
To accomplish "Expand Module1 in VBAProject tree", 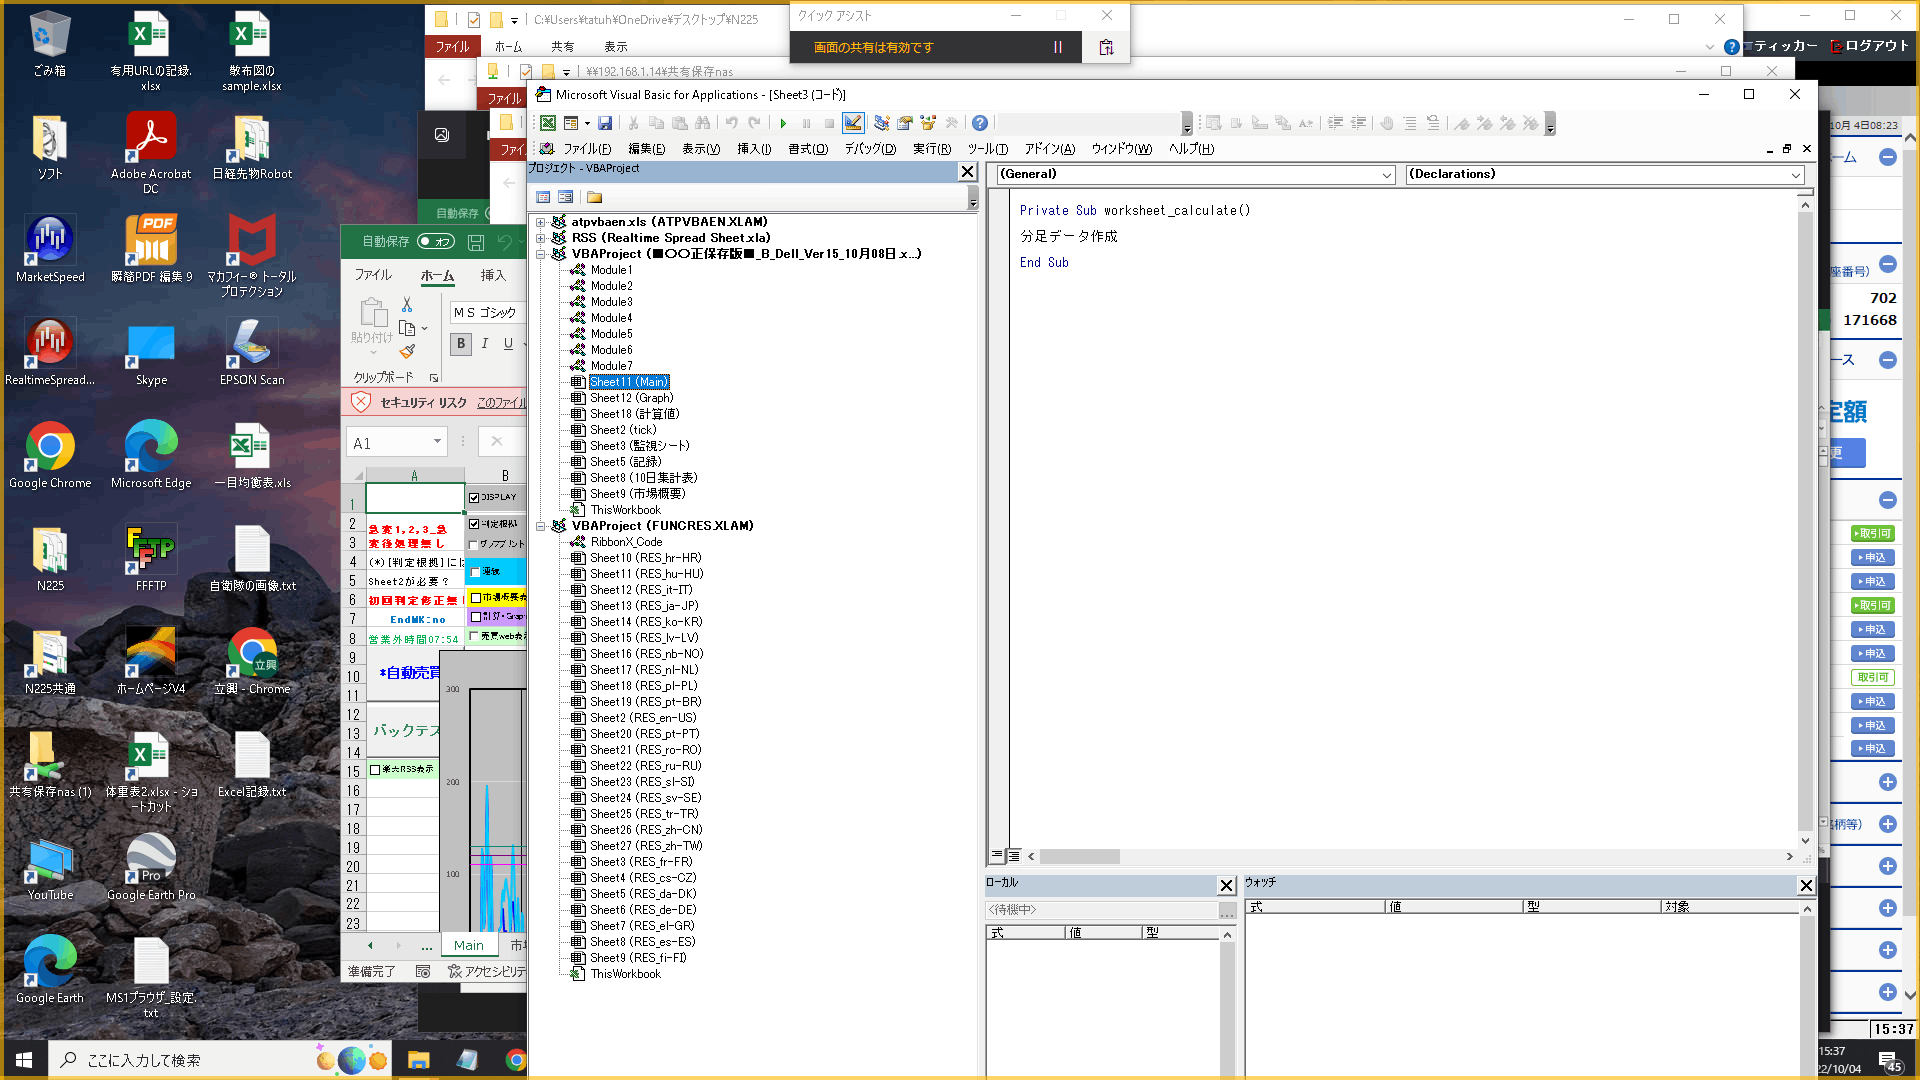I will click(x=611, y=269).
